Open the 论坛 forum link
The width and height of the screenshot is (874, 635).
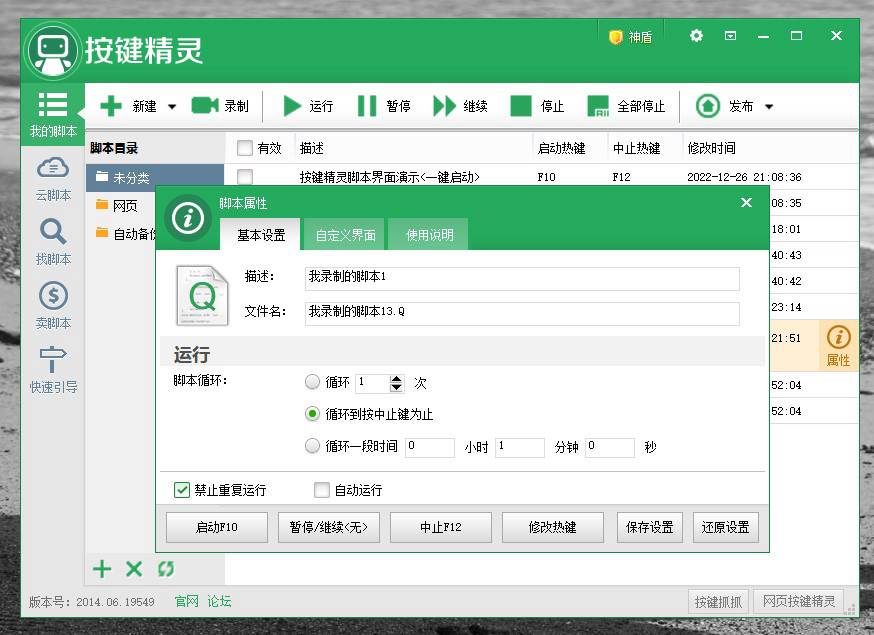[219, 601]
